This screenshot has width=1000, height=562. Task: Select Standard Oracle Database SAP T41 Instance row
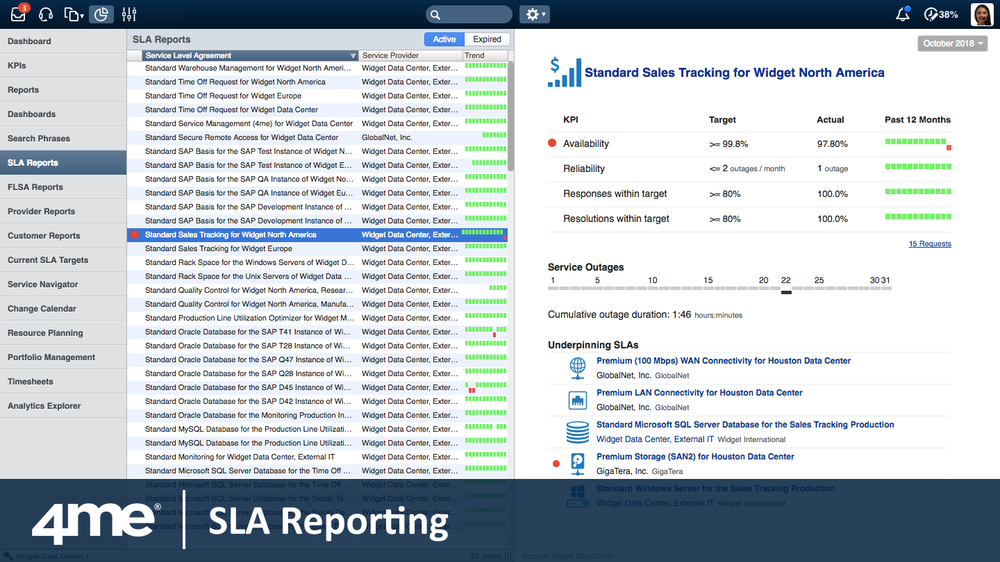pos(317,332)
